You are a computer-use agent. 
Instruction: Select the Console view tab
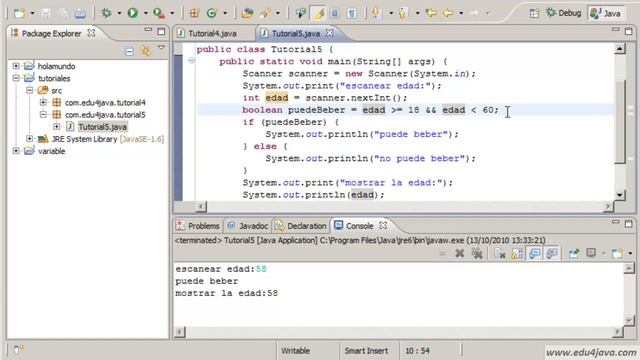coord(359,226)
